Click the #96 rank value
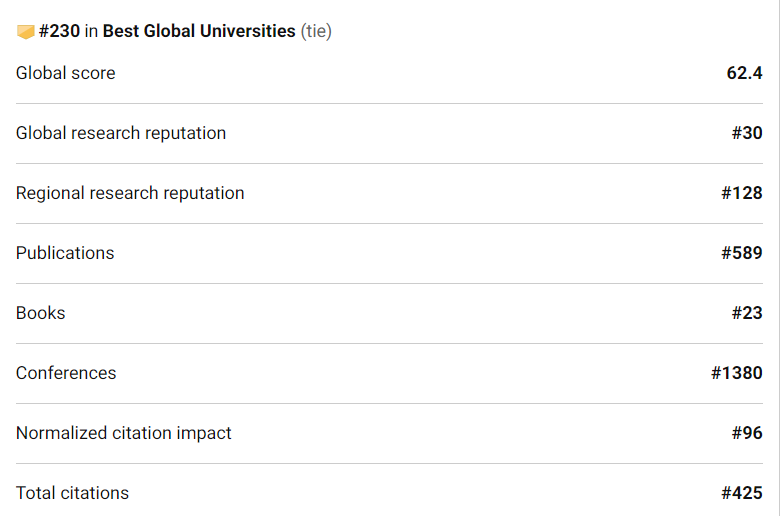Viewport: 782px width, 516px height. pyautogui.click(x=747, y=433)
